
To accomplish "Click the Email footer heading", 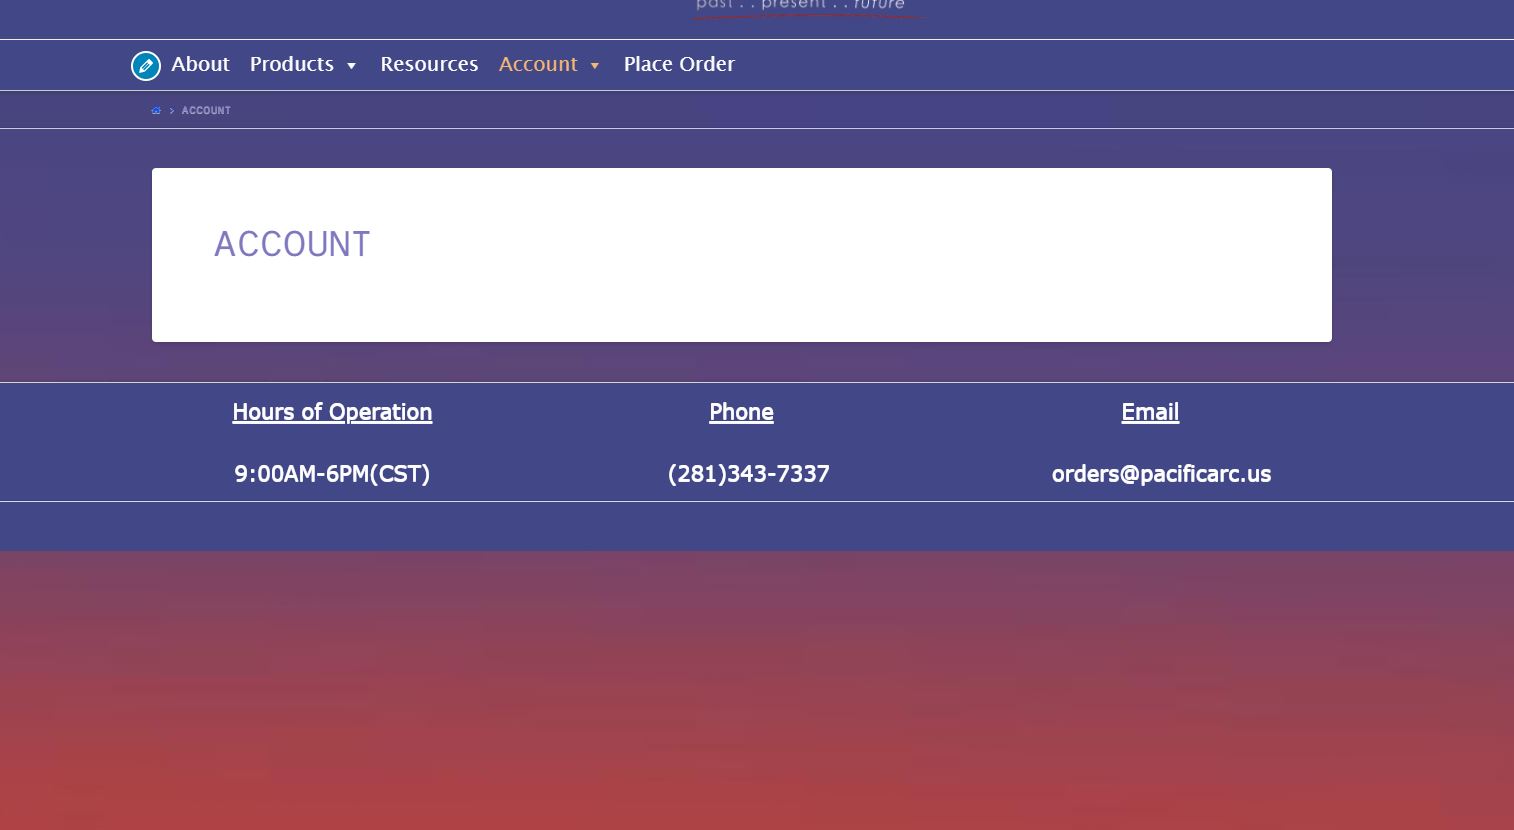I will [1150, 412].
